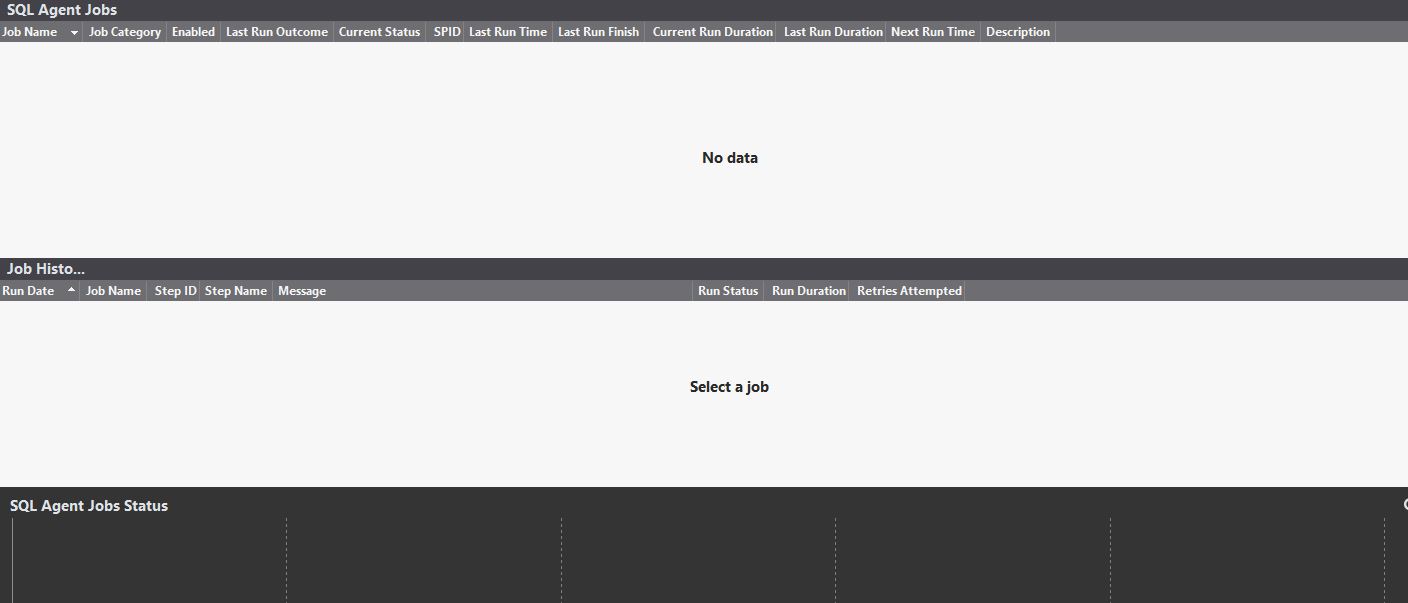
Task: Select the SPID column header
Action: coord(447,32)
